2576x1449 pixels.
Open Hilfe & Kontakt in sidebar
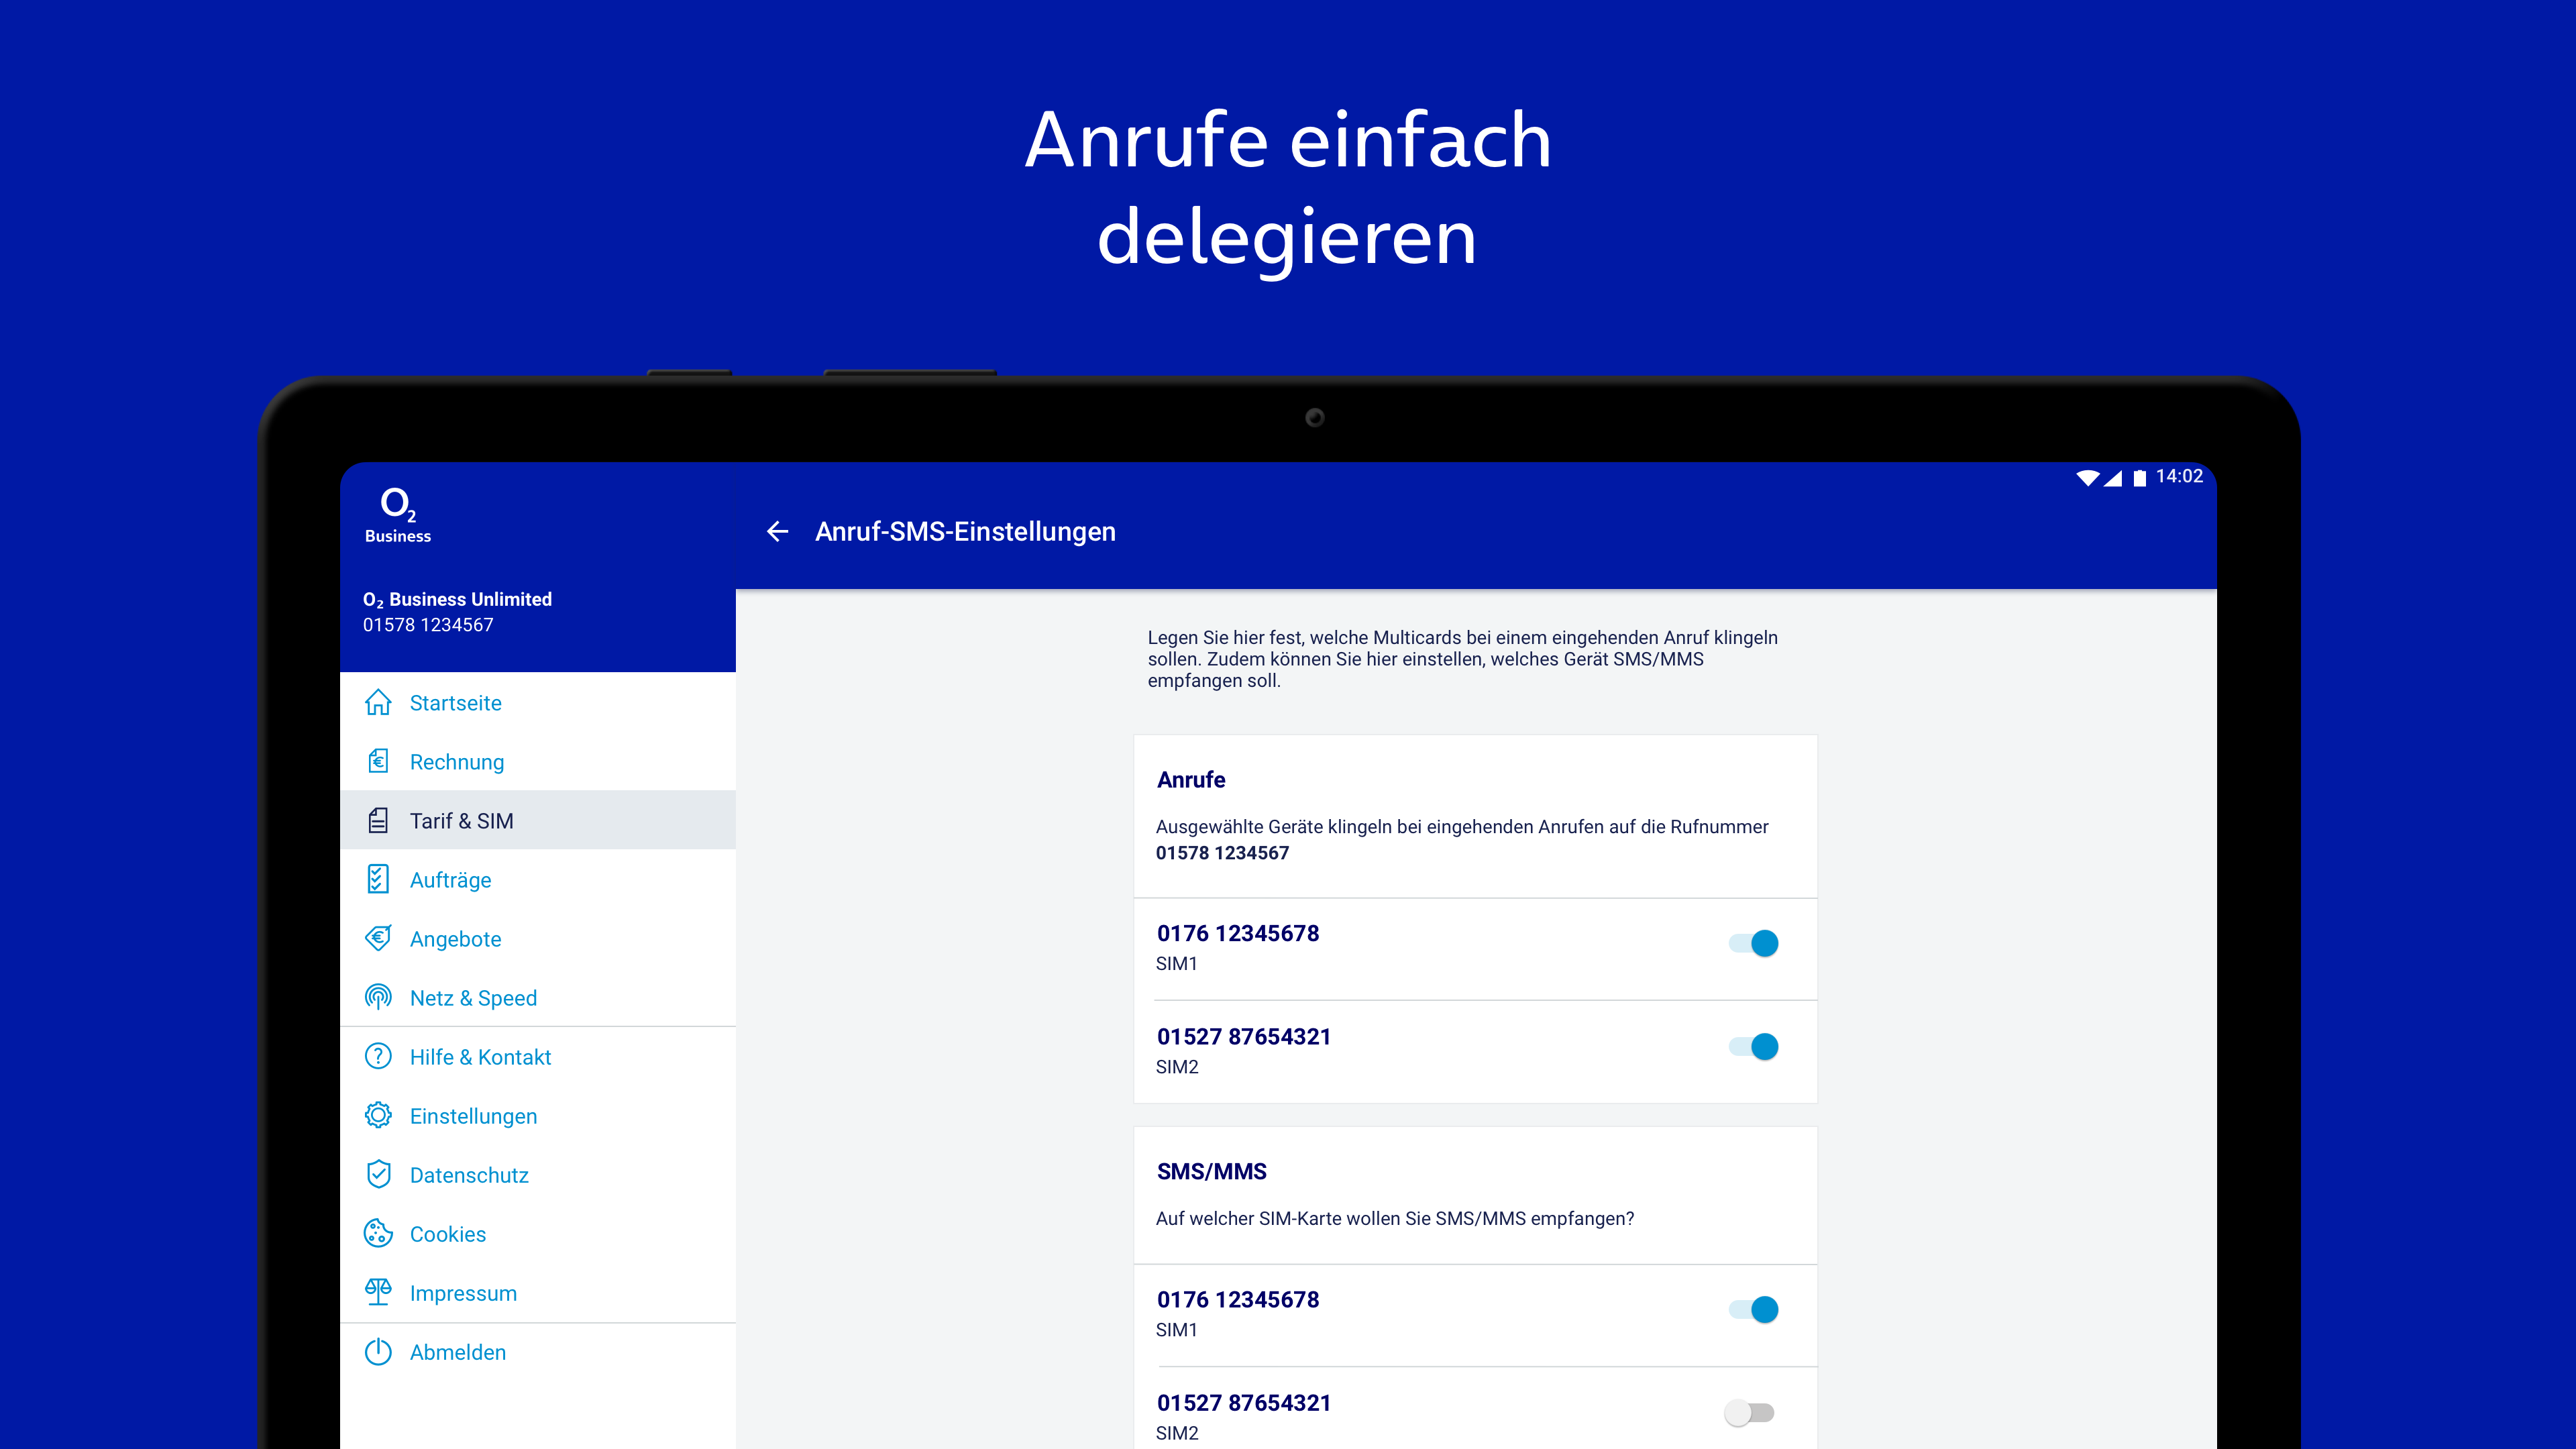point(480,1057)
